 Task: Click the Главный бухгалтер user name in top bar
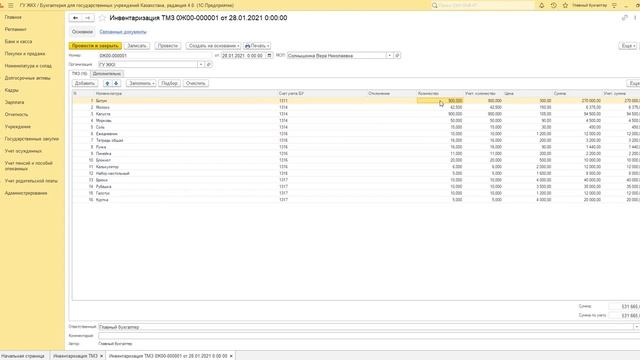[x=589, y=5]
